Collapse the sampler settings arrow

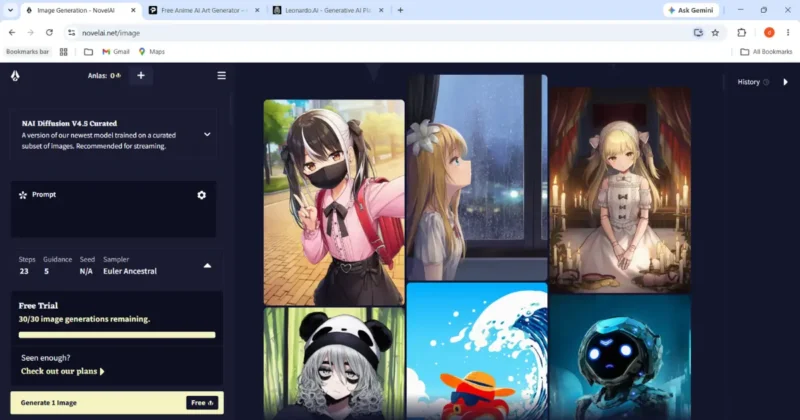(207, 266)
